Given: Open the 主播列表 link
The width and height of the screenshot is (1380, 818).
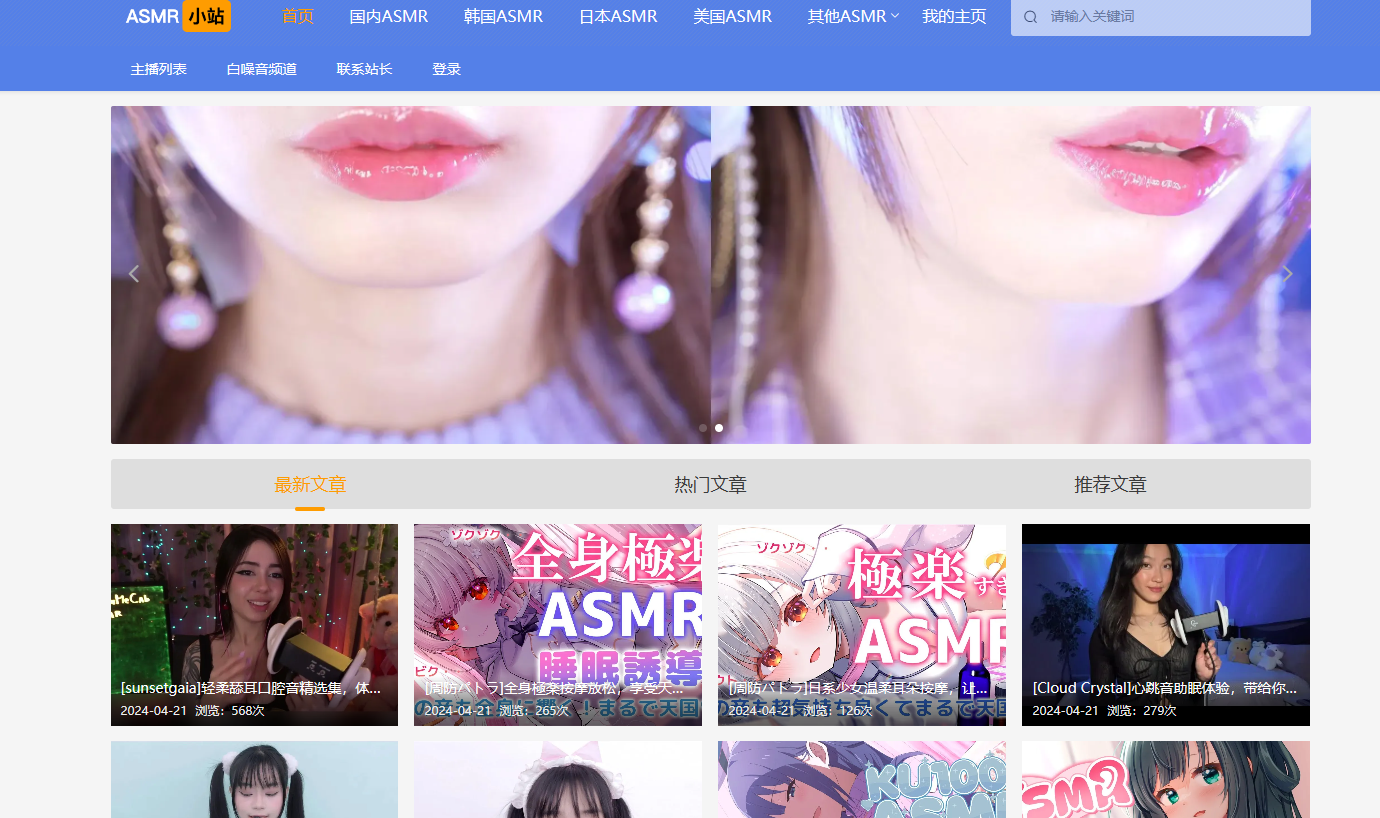Looking at the screenshot, I should click(x=159, y=69).
